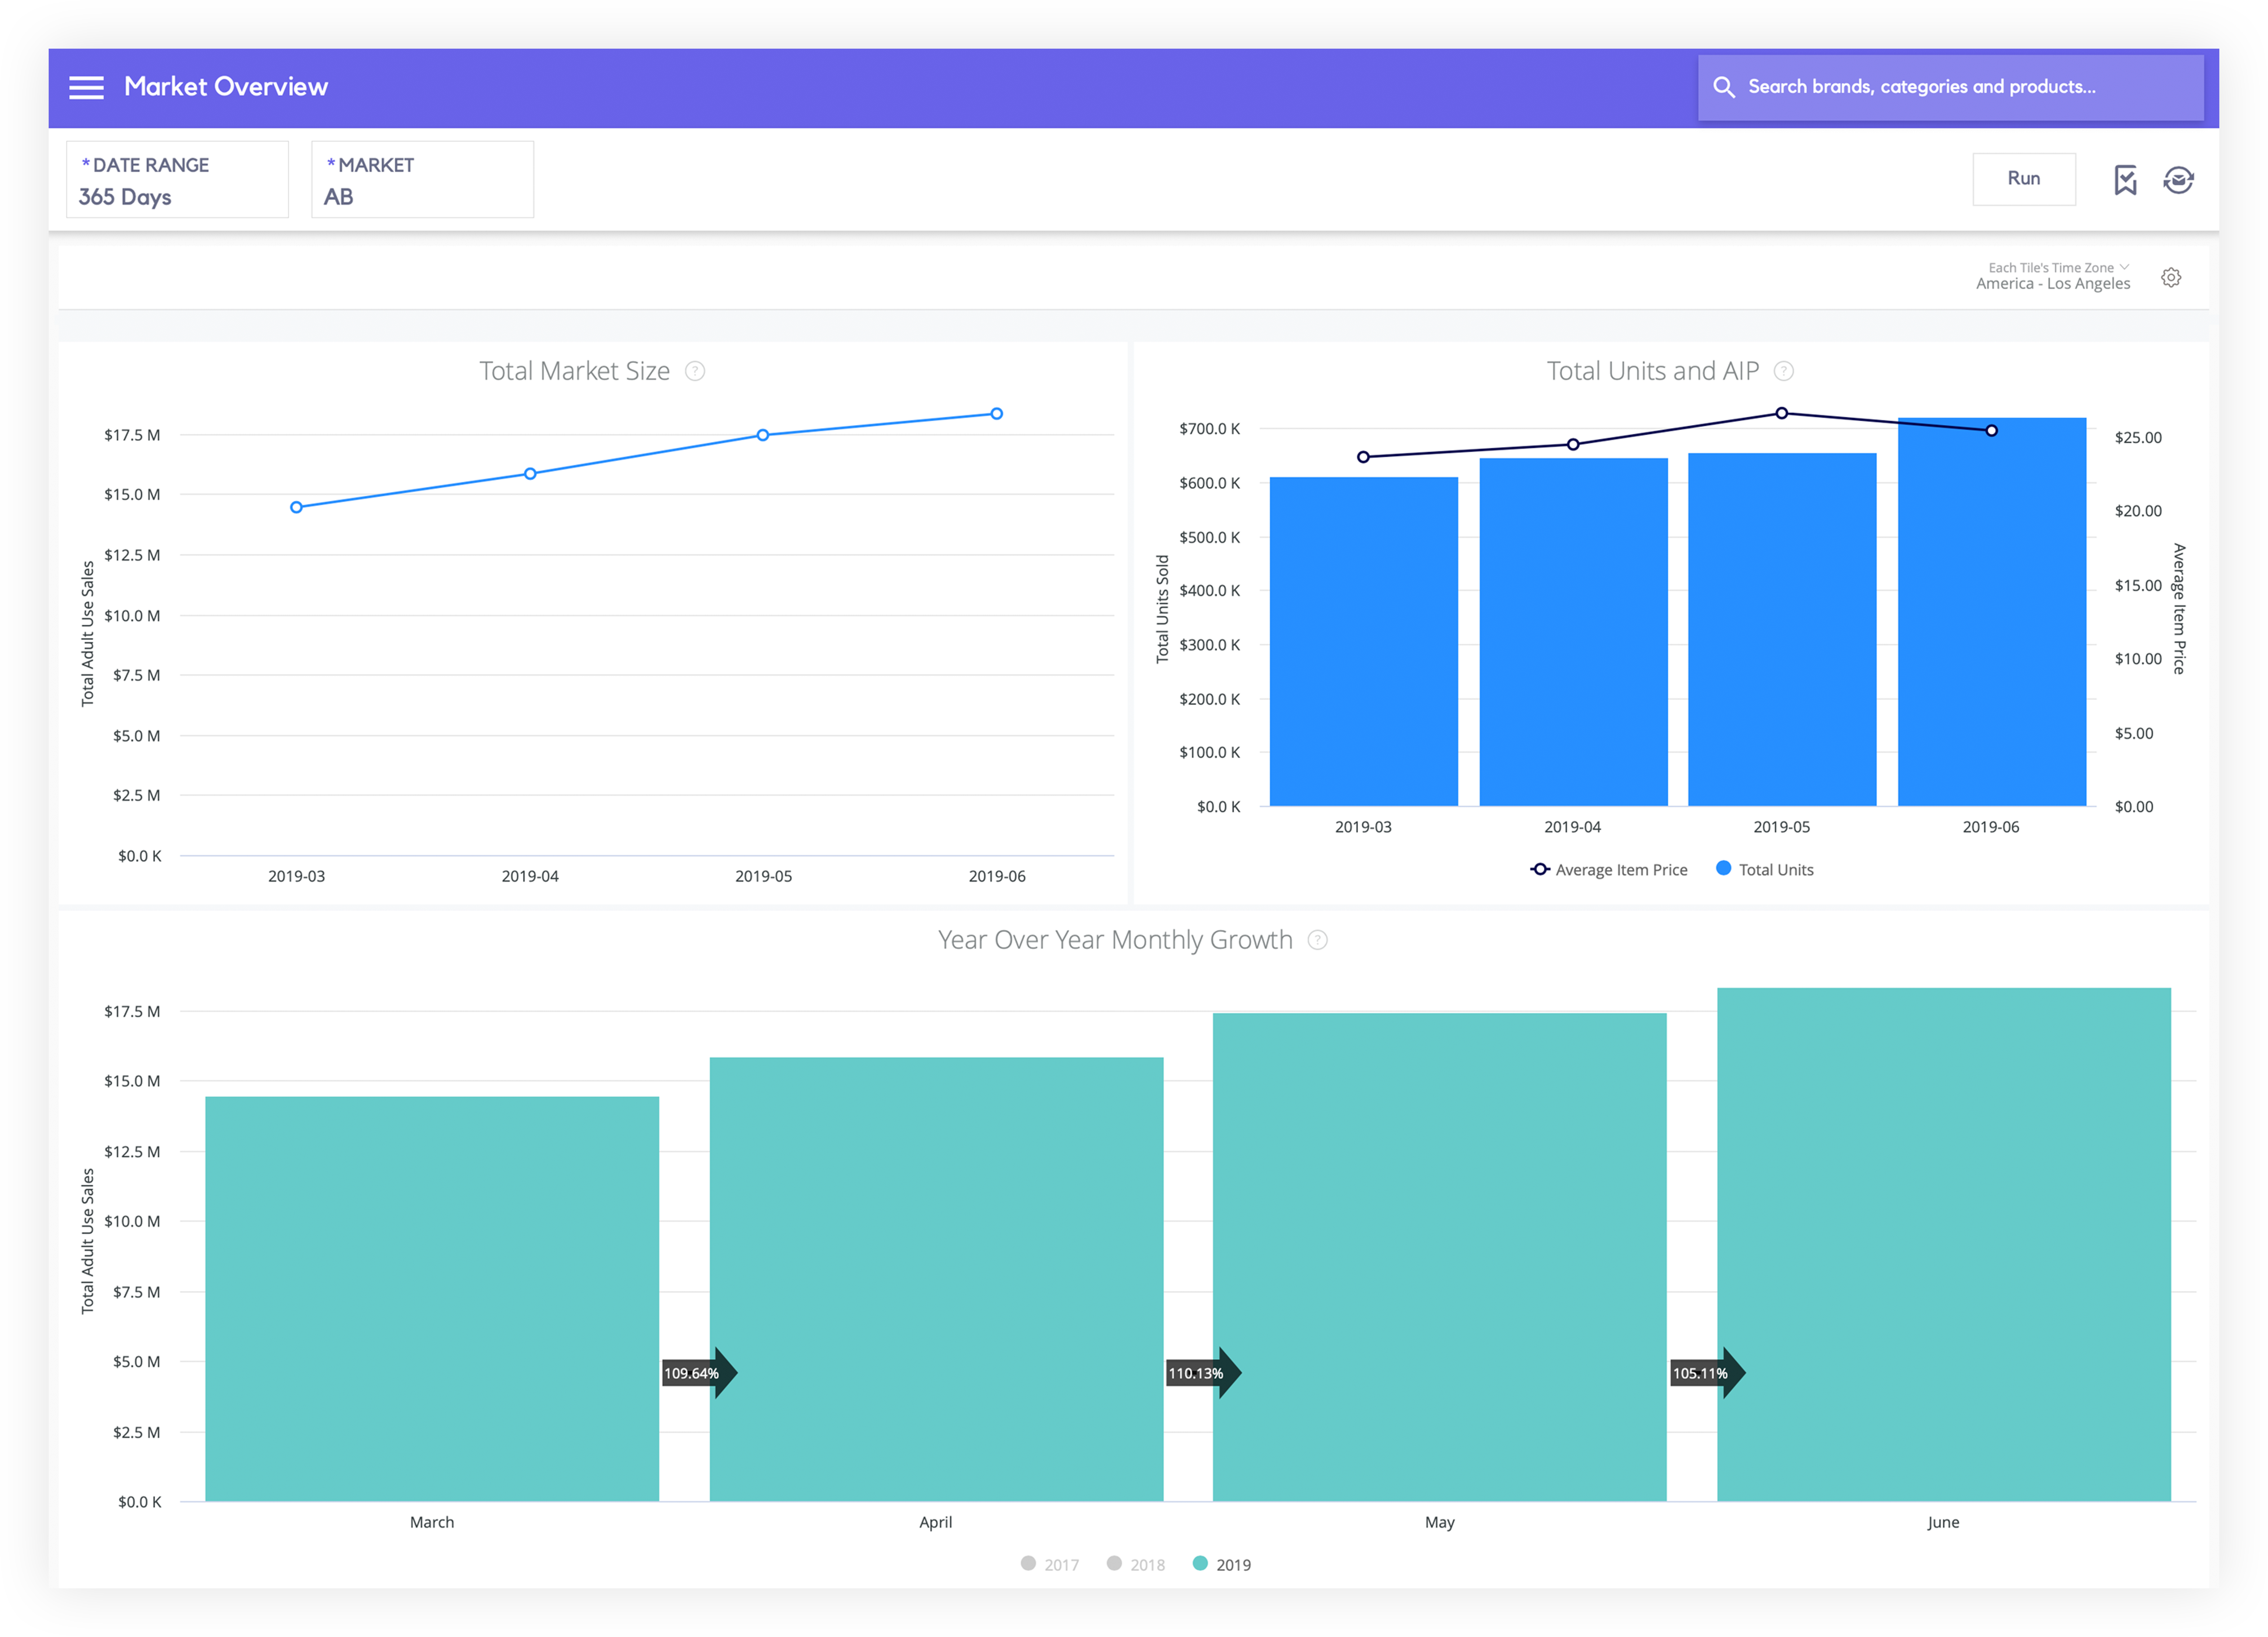Click the May bar in monthly growth chart
Image resolution: width=2268 pixels, height=1637 pixels.
point(1440,1257)
